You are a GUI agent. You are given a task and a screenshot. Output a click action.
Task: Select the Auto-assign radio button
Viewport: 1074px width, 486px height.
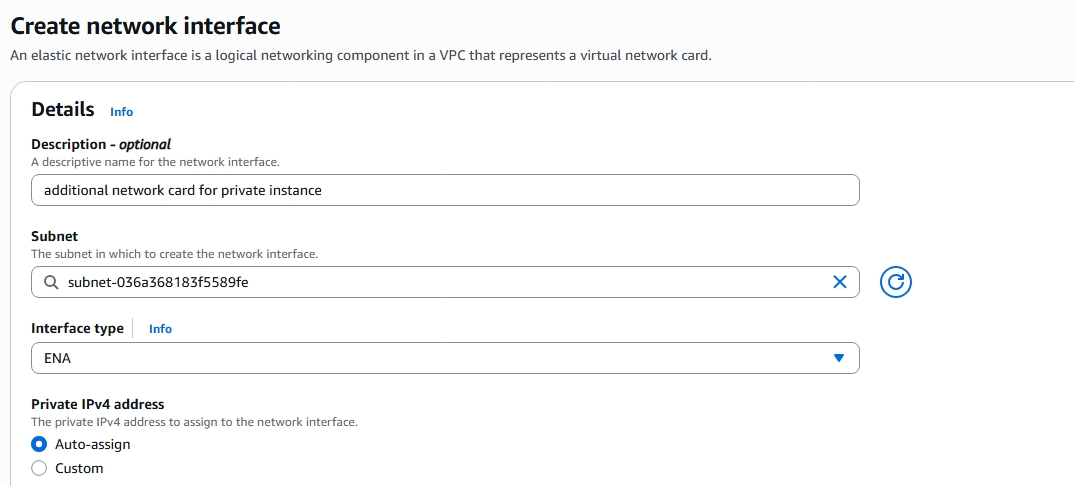pos(39,444)
